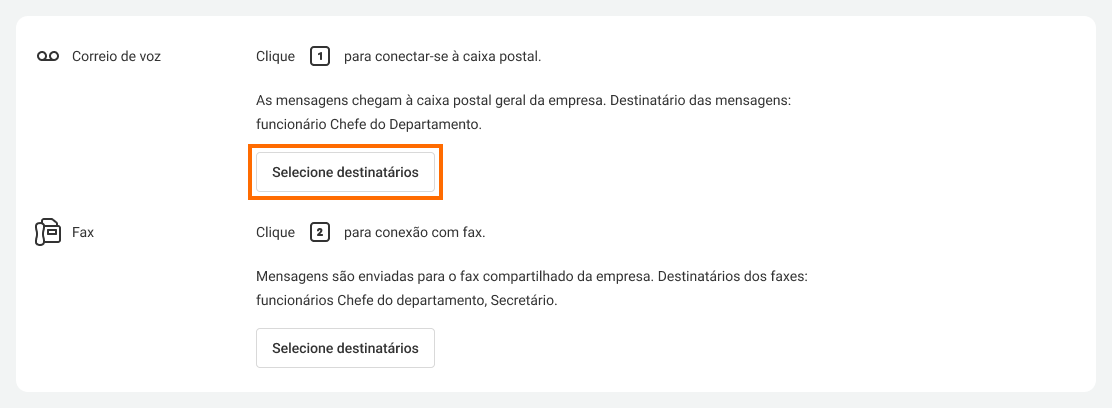Click 'para conexão com fax' text
1112x408 pixels.
[414, 233]
